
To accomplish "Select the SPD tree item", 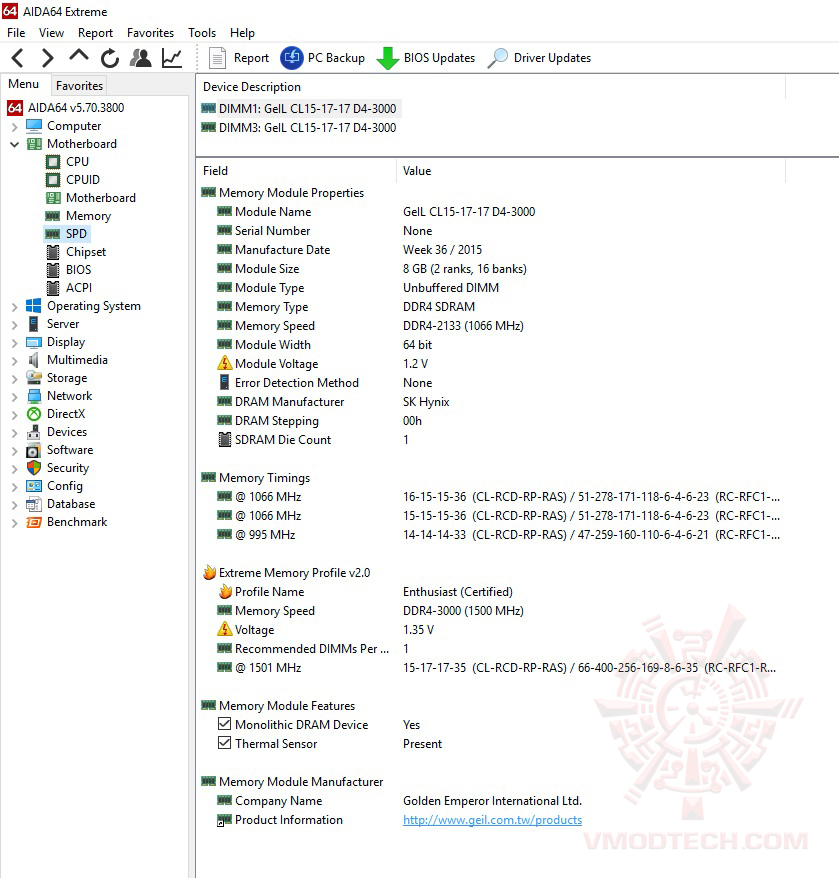I will pyautogui.click(x=76, y=233).
